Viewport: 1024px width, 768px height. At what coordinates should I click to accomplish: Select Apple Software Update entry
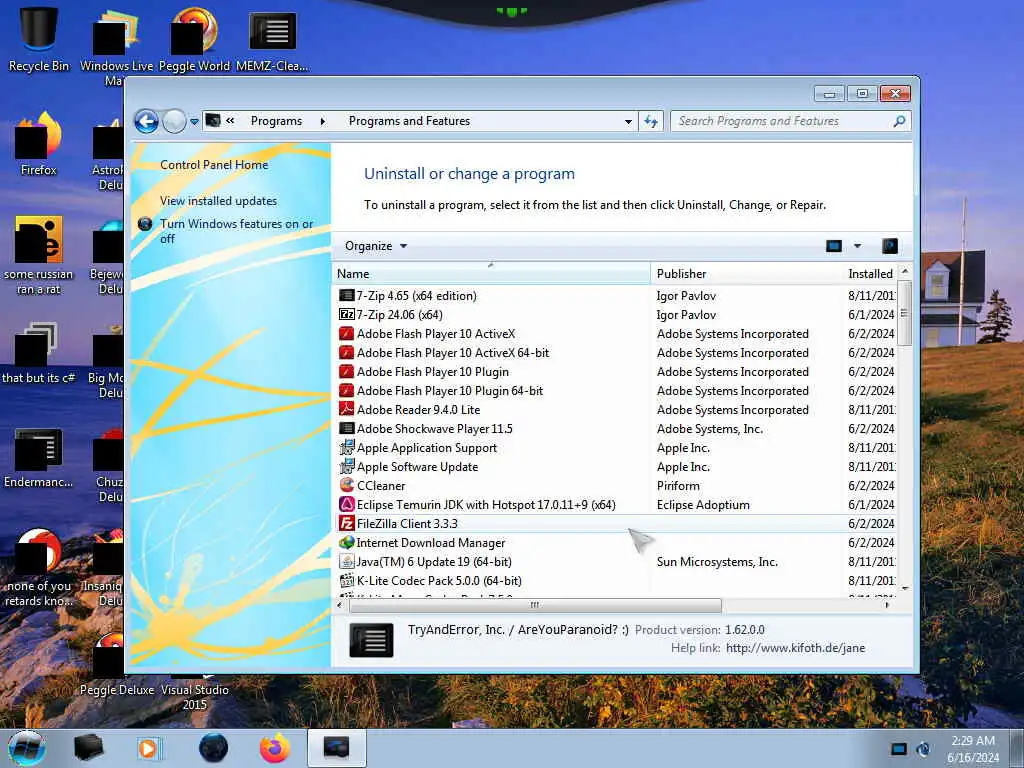[616, 467]
